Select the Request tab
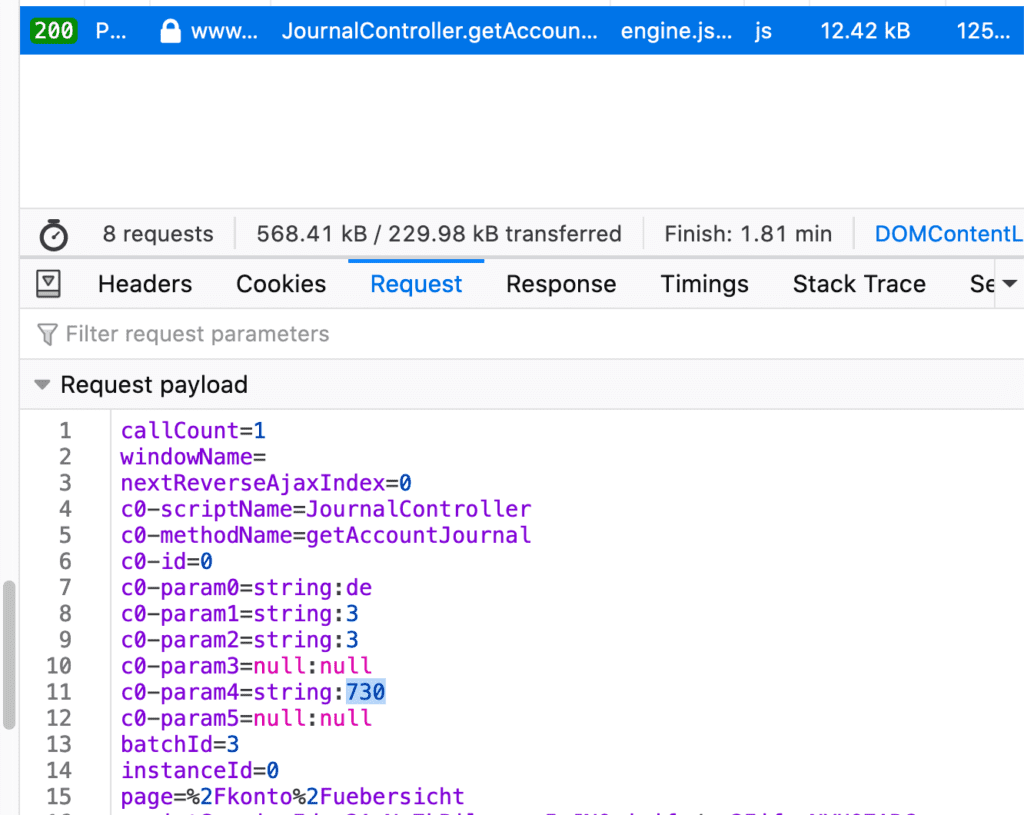Screen dimensions: 1024x815 [416, 284]
